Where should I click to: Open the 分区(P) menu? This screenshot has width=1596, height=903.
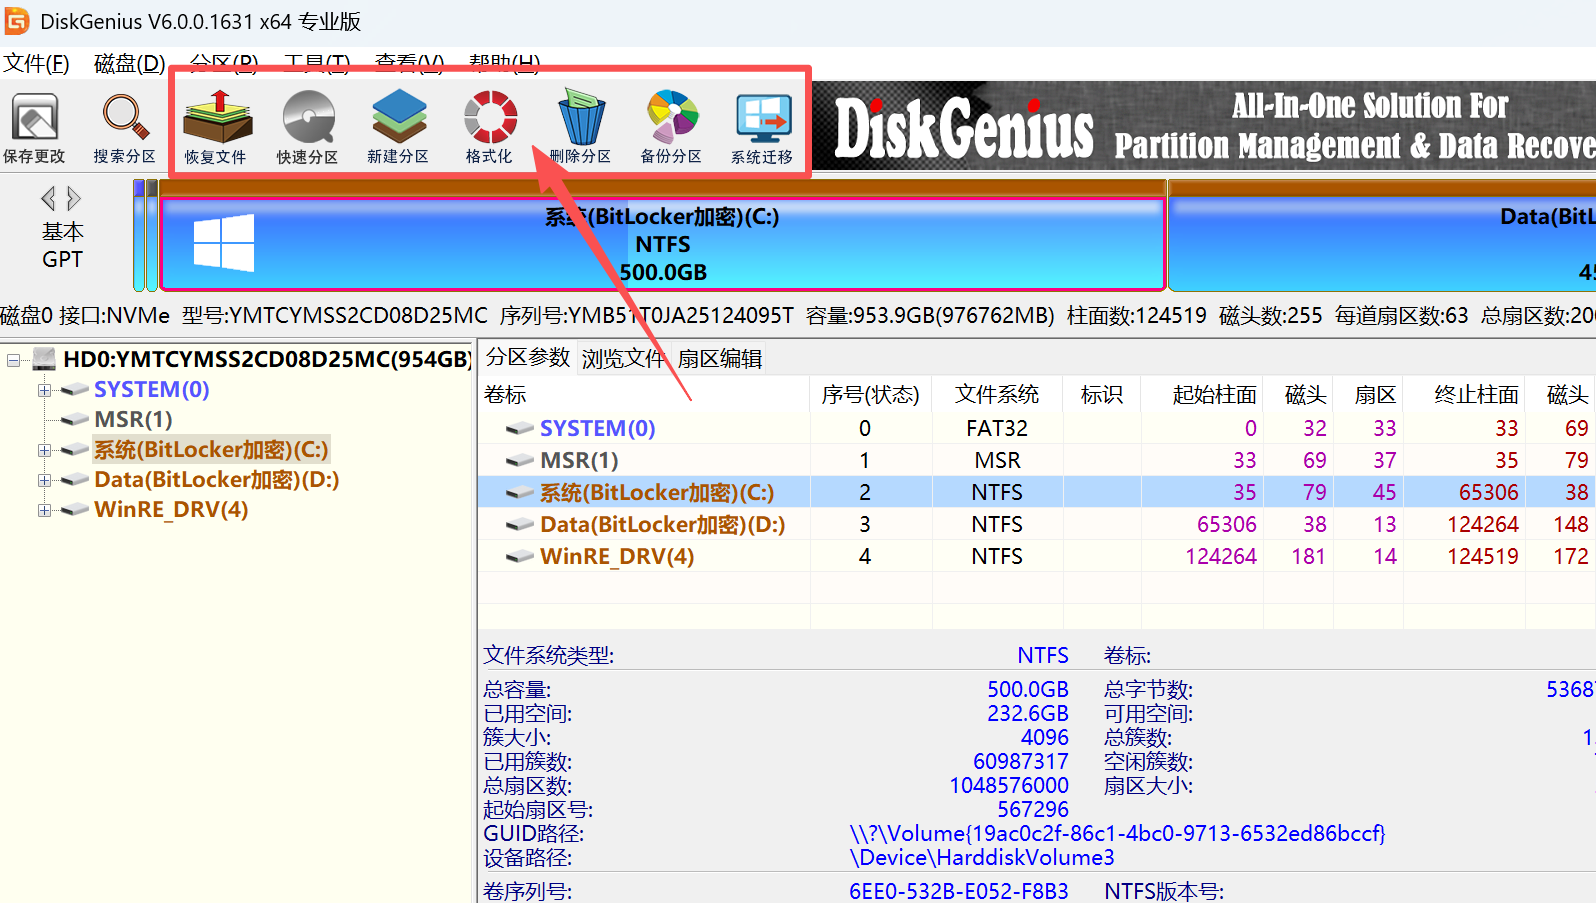(224, 62)
